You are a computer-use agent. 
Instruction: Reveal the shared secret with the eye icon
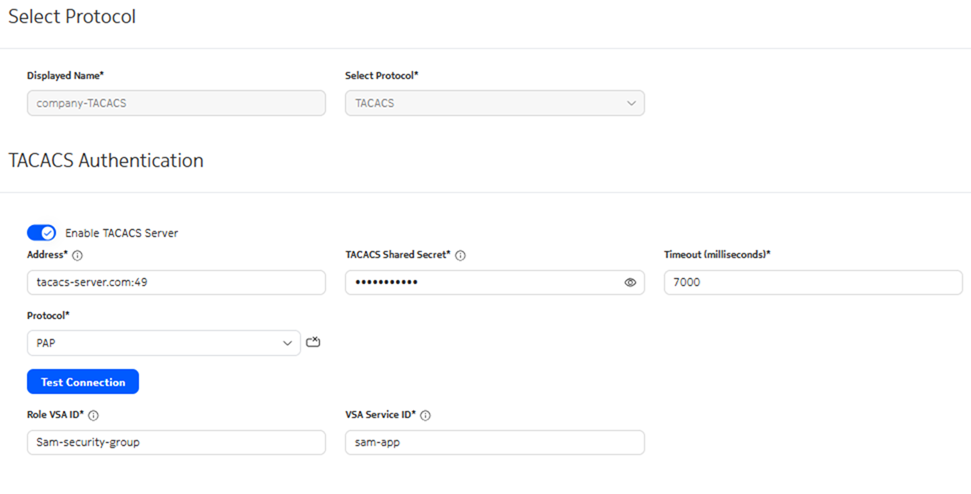click(x=630, y=283)
